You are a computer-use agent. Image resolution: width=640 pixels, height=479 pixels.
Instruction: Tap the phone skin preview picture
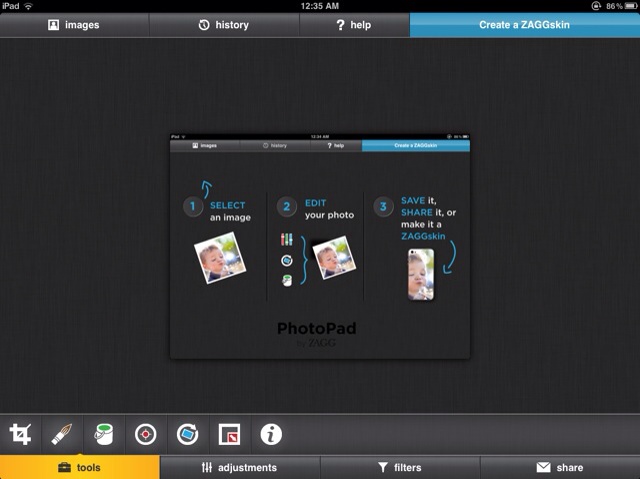(421, 274)
